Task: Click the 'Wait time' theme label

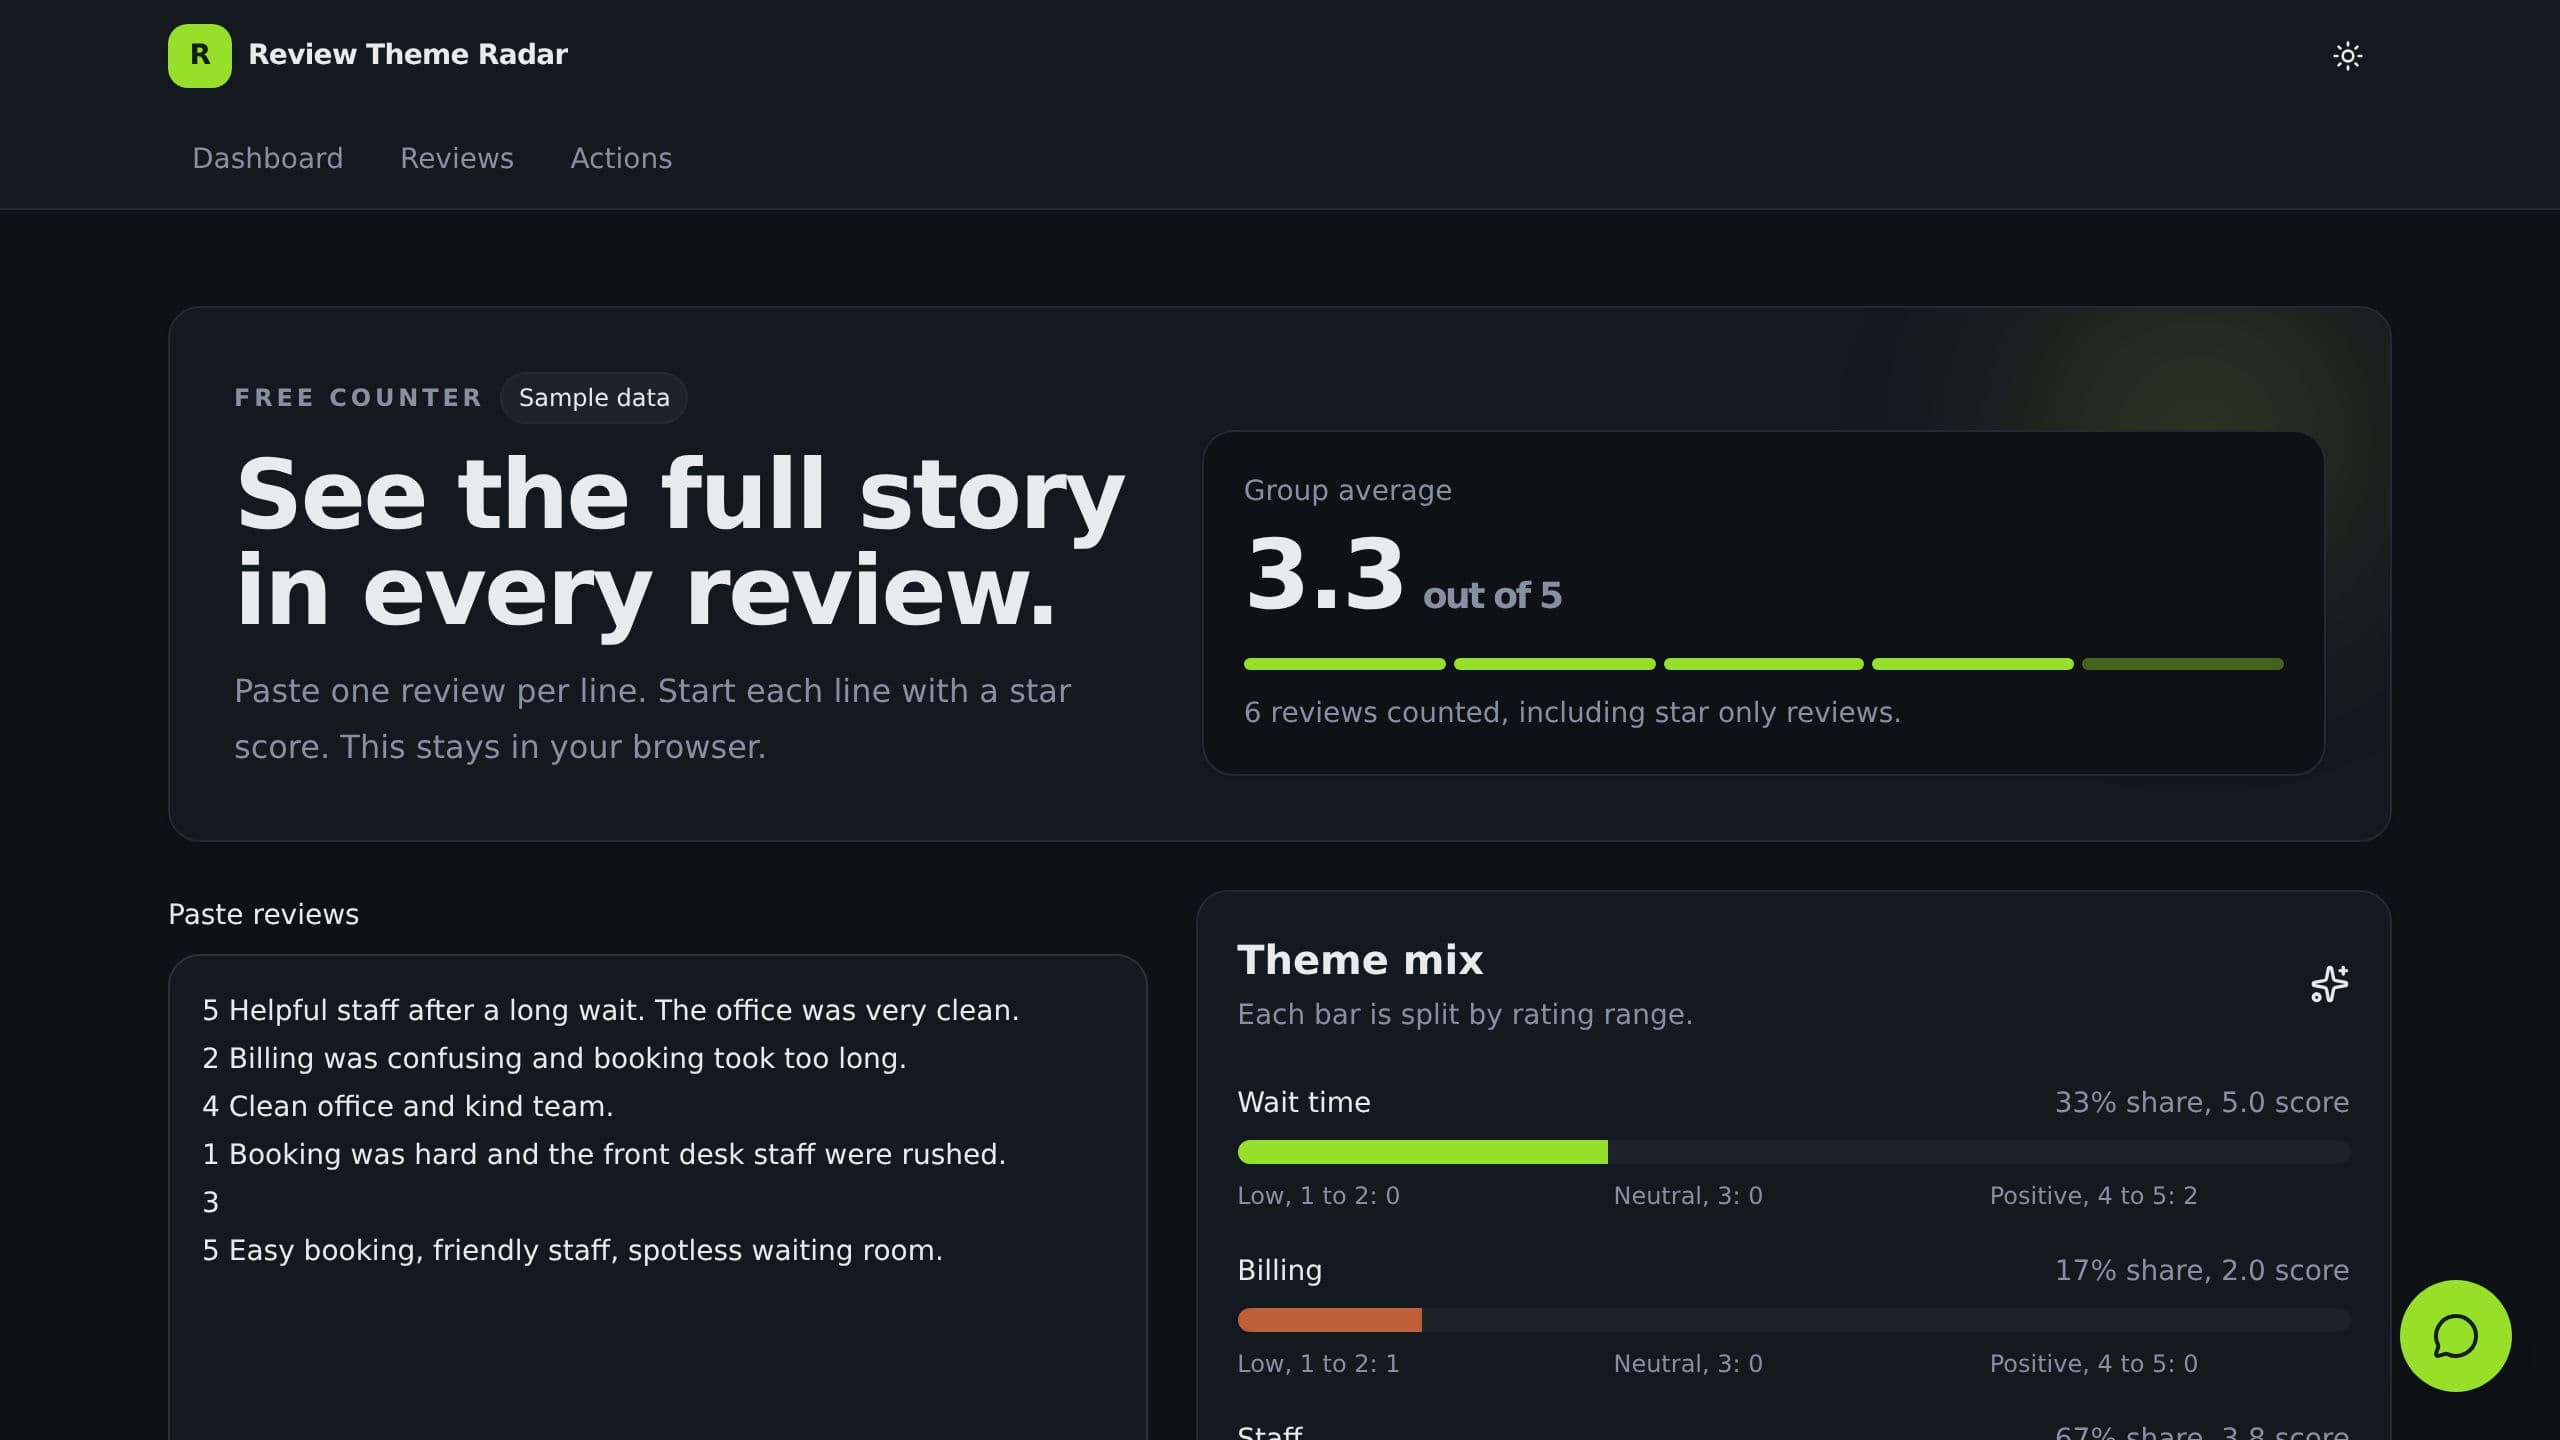Action: pyautogui.click(x=1304, y=1102)
